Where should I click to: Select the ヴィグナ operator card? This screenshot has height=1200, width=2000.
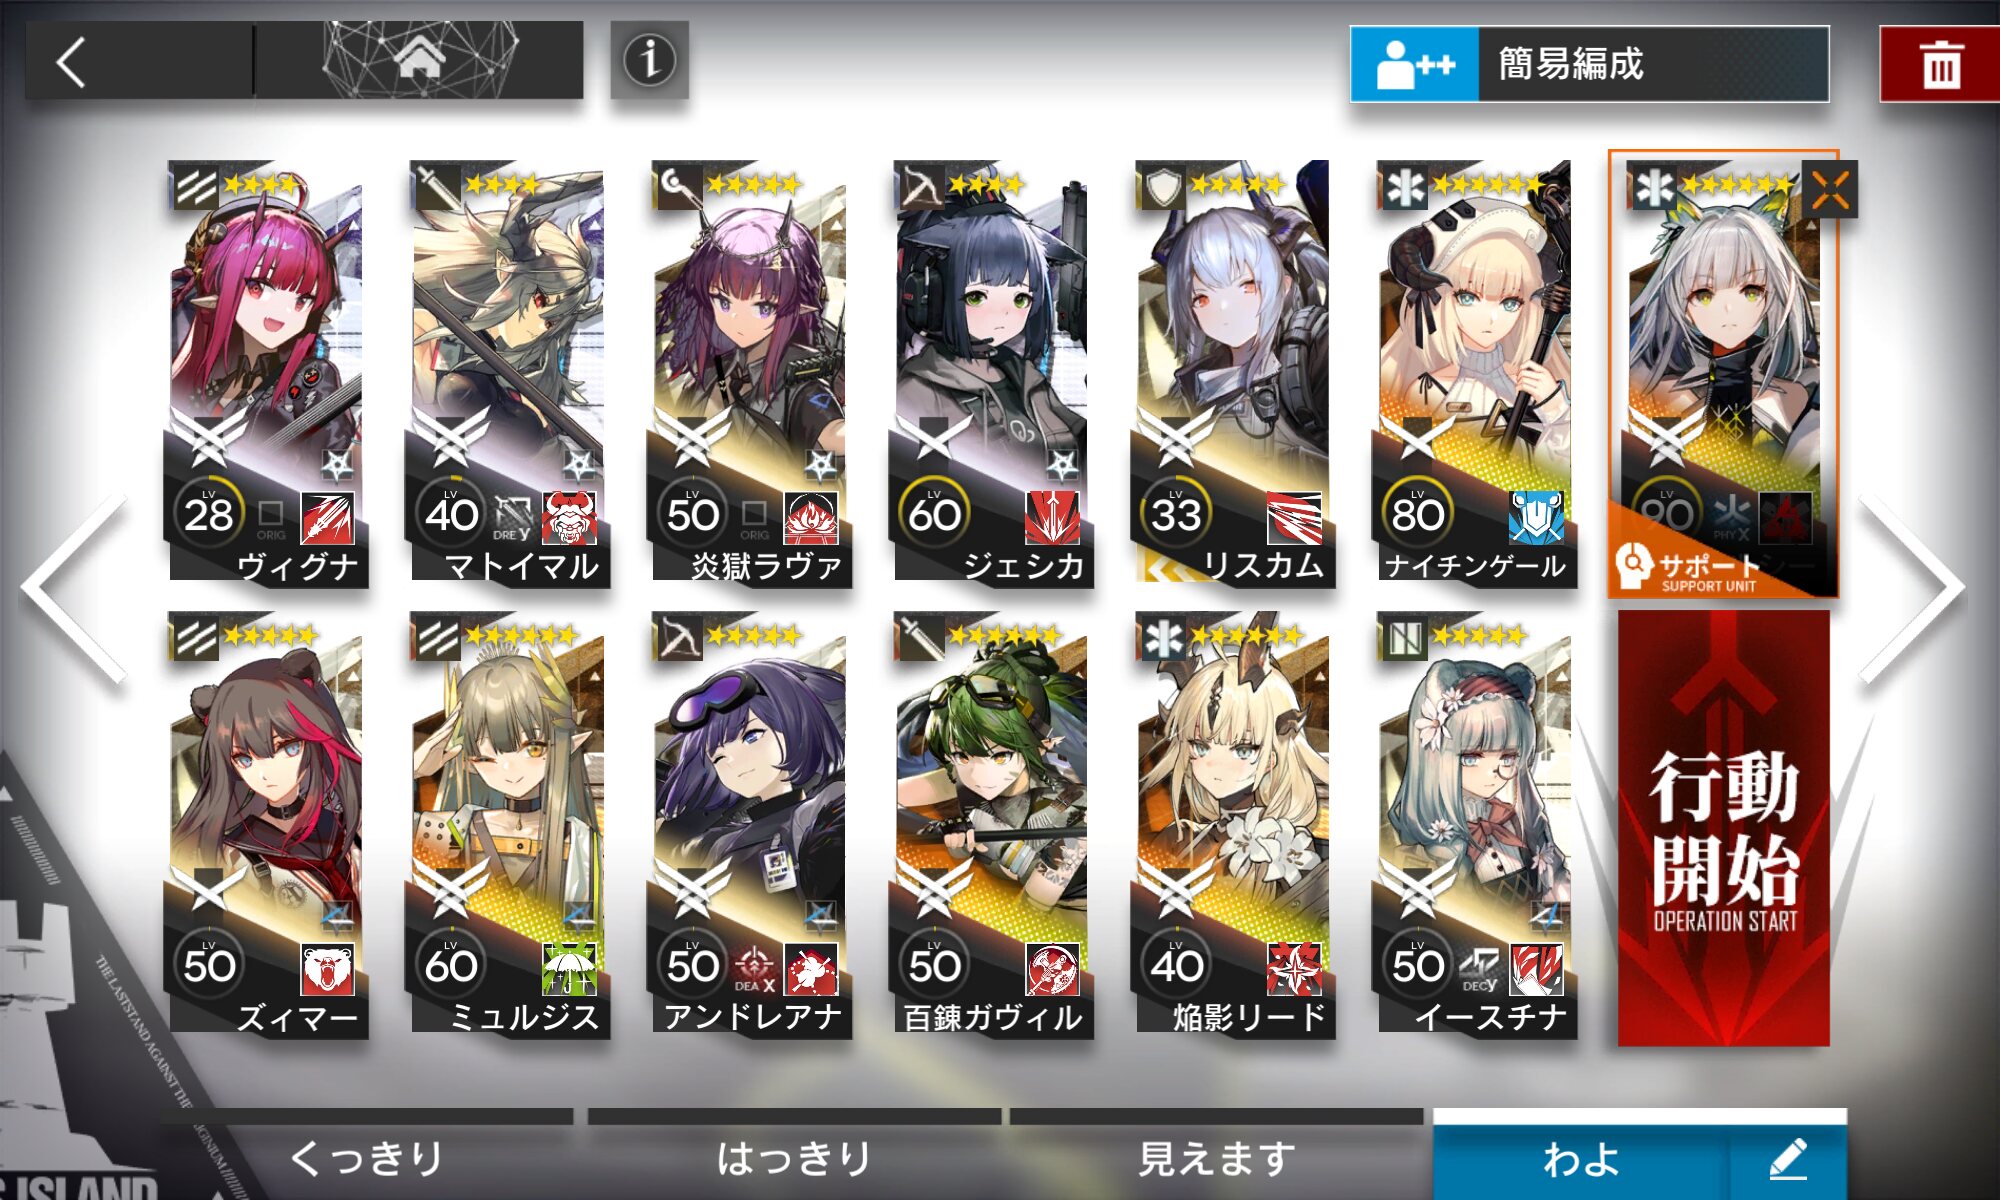[267, 372]
